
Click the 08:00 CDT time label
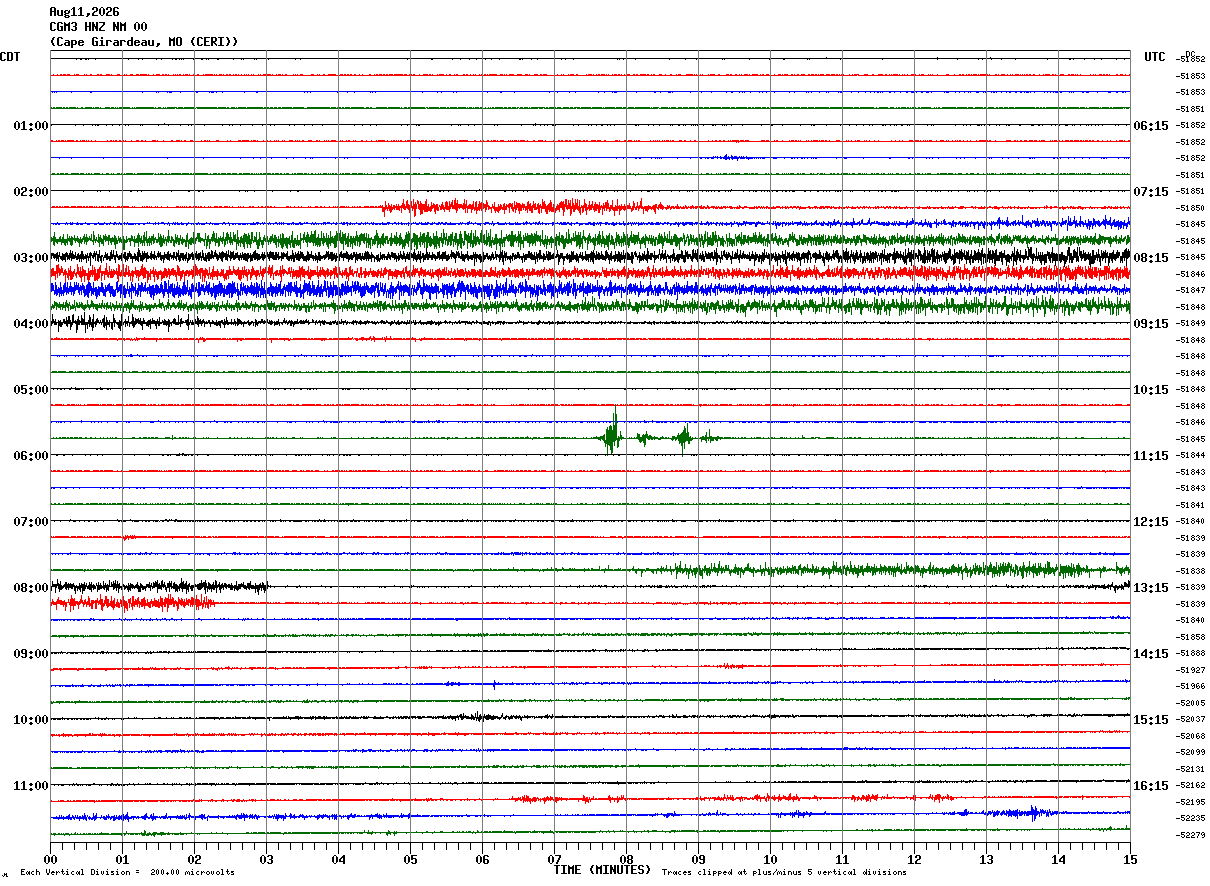(x=31, y=588)
